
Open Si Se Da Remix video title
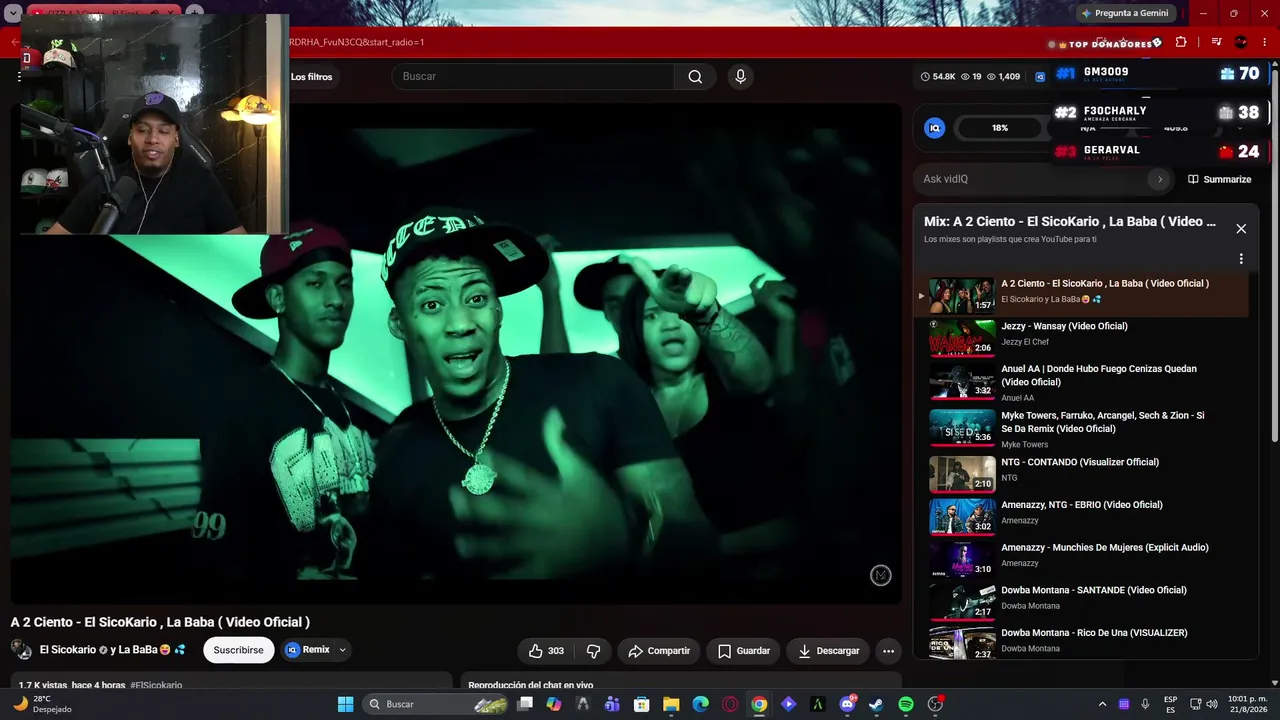[x=1102, y=422]
